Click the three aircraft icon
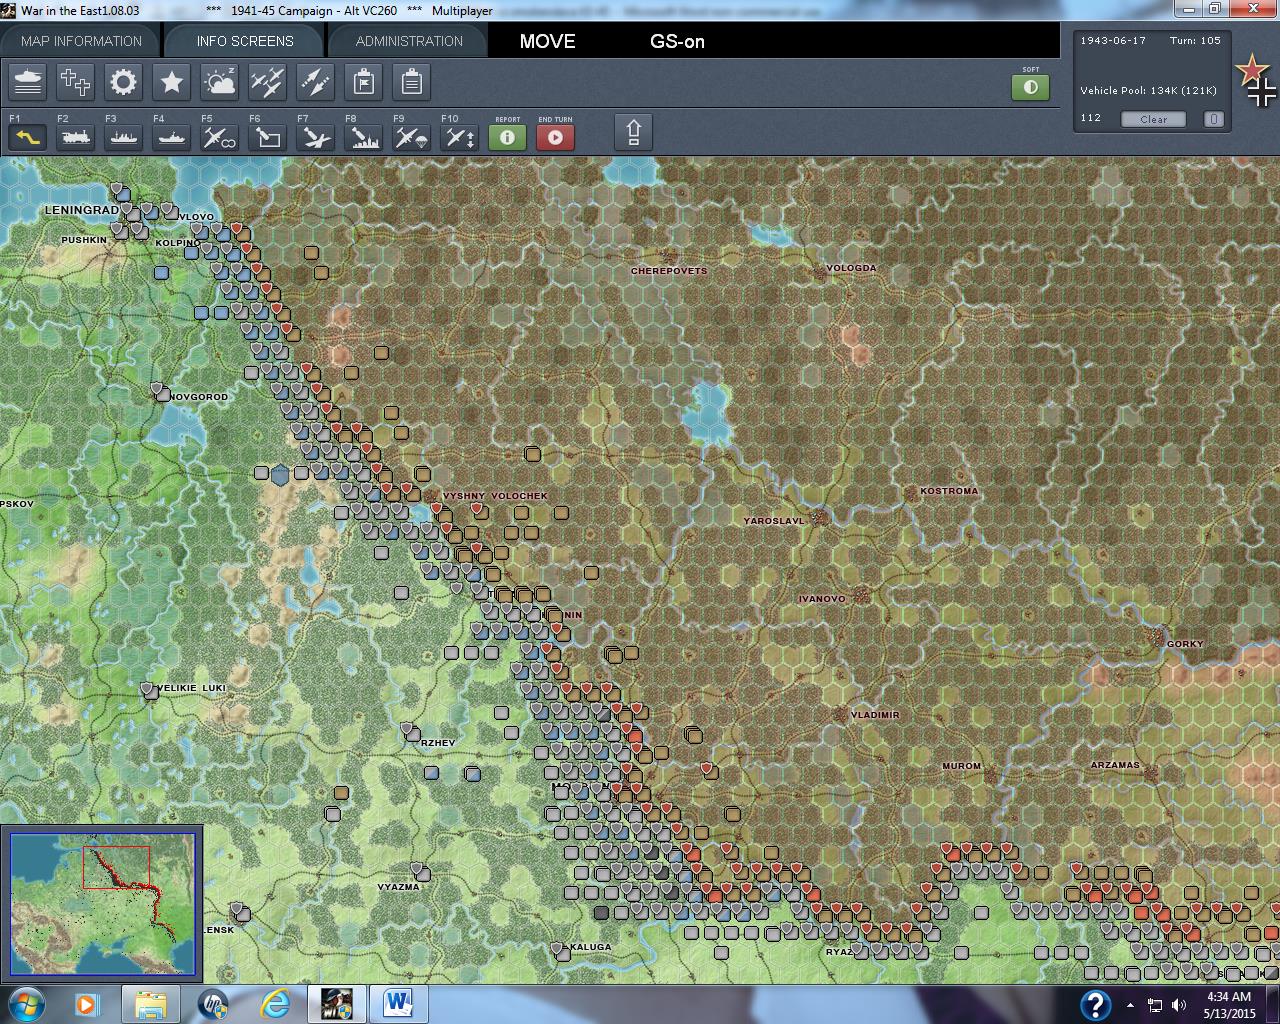This screenshot has height=1024, width=1280. coord(267,82)
